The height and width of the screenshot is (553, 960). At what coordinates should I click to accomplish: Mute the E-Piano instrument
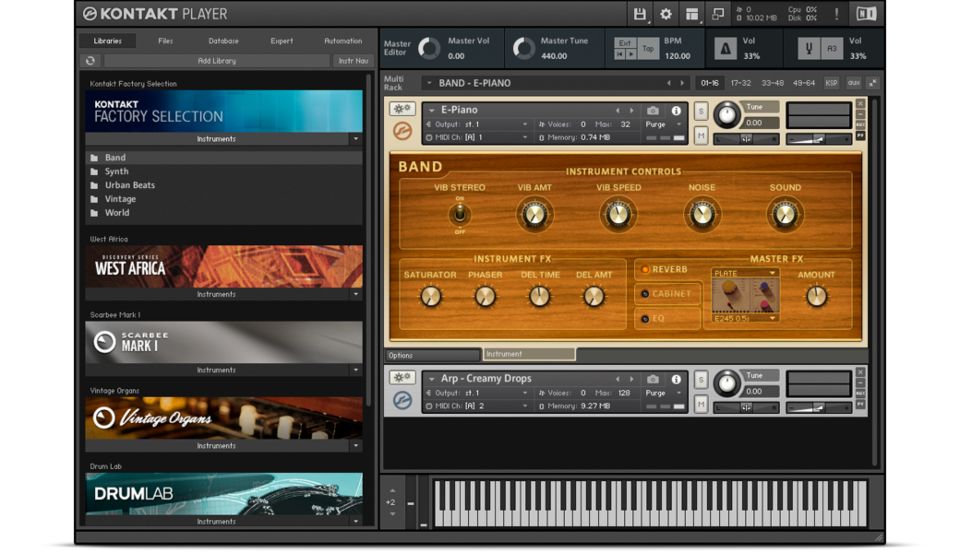[x=701, y=136]
